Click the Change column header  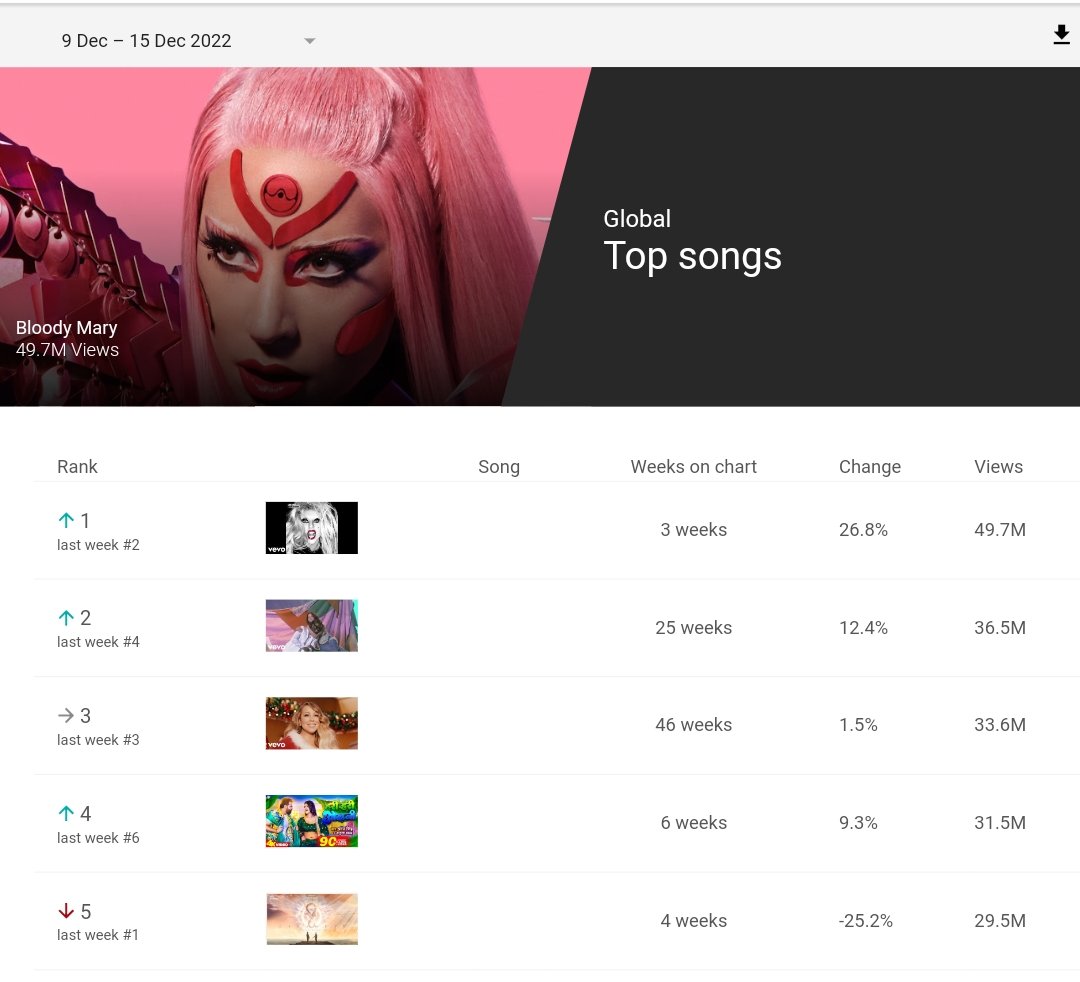[x=869, y=466]
